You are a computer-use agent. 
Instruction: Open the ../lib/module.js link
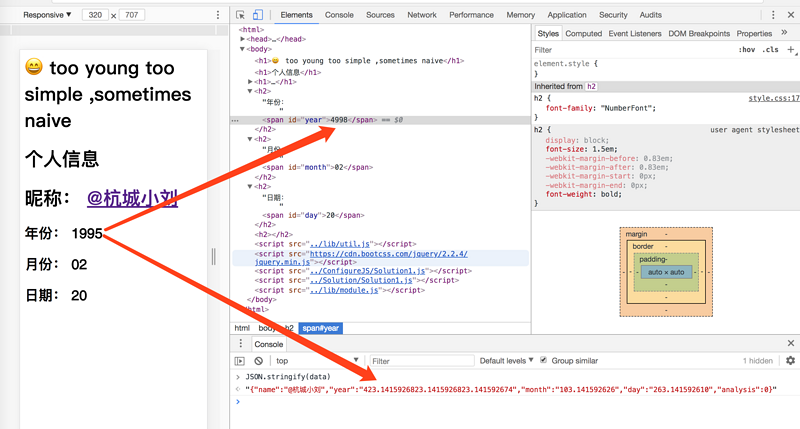pos(344,290)
